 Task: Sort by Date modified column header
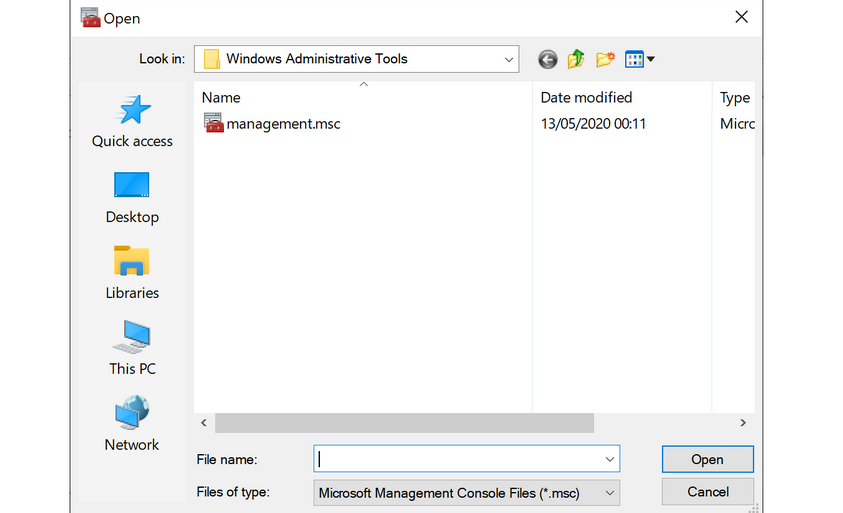pos(586,98)
